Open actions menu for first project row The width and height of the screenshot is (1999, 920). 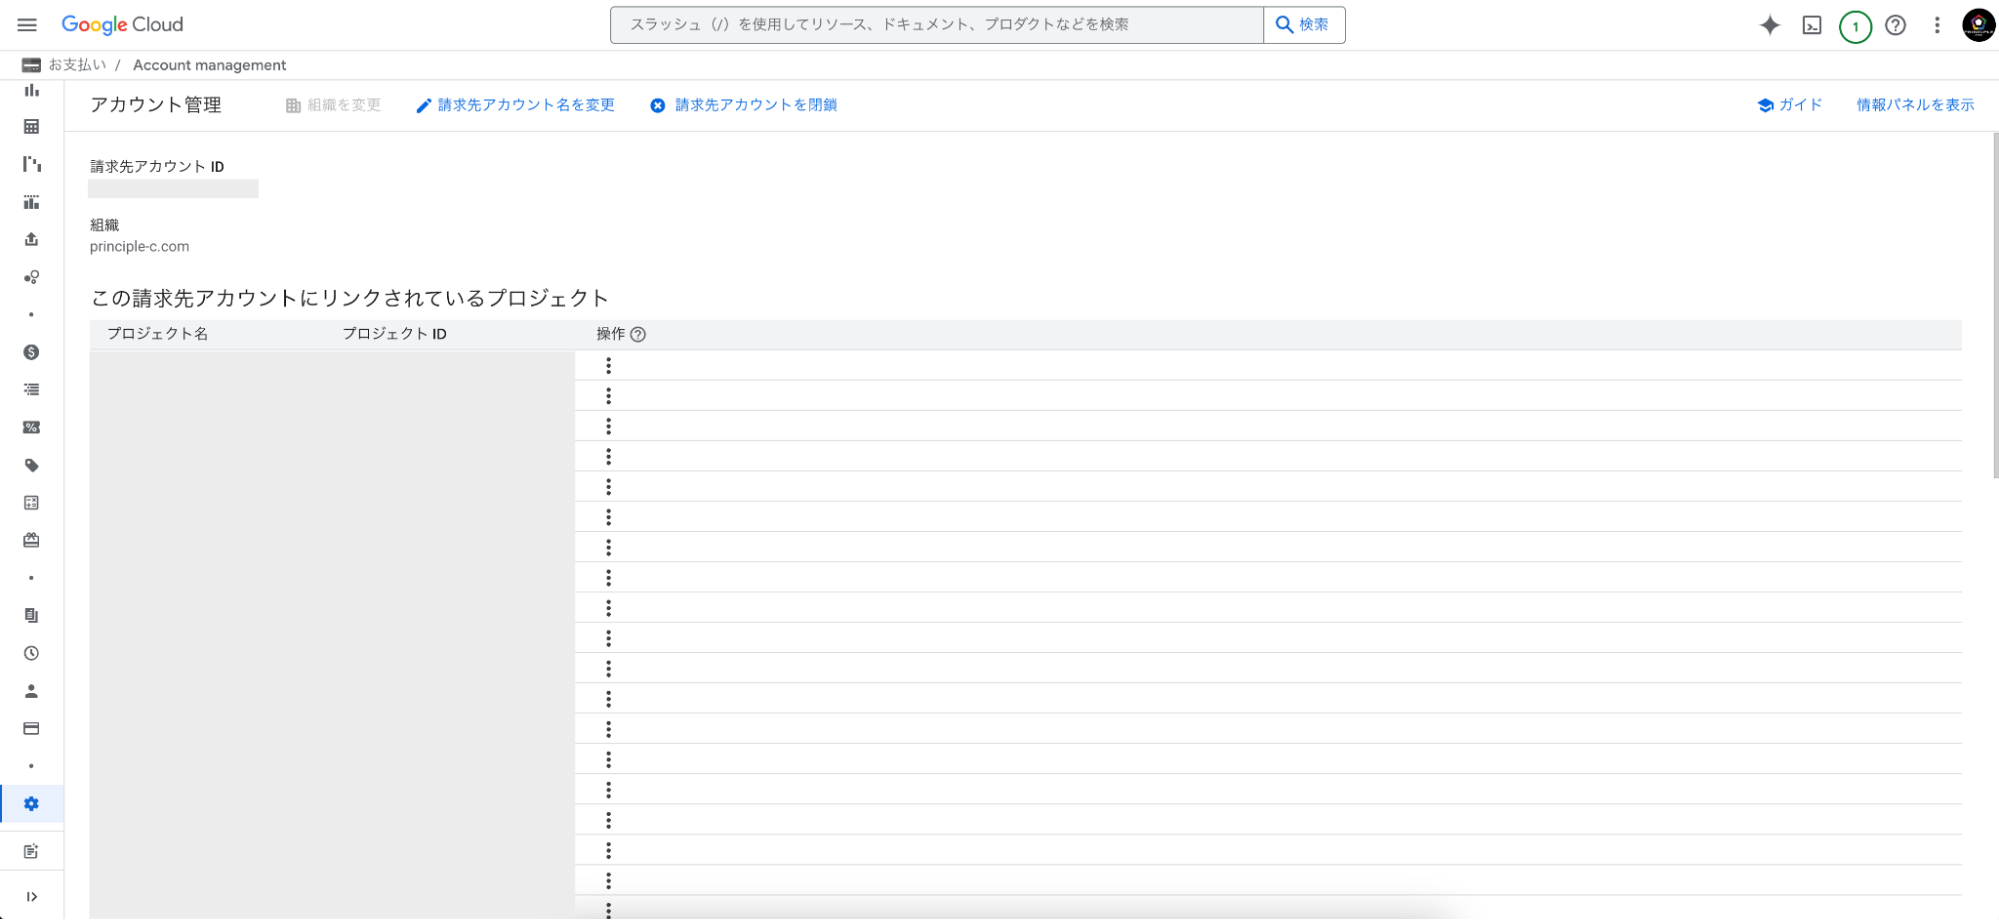tap(608, 366)
